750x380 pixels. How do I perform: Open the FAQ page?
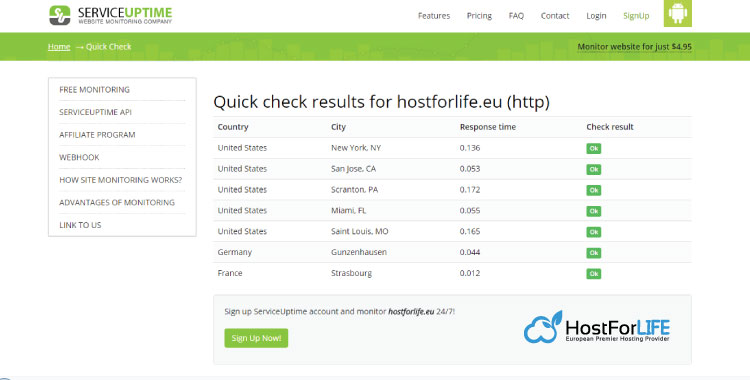[516, 16]
